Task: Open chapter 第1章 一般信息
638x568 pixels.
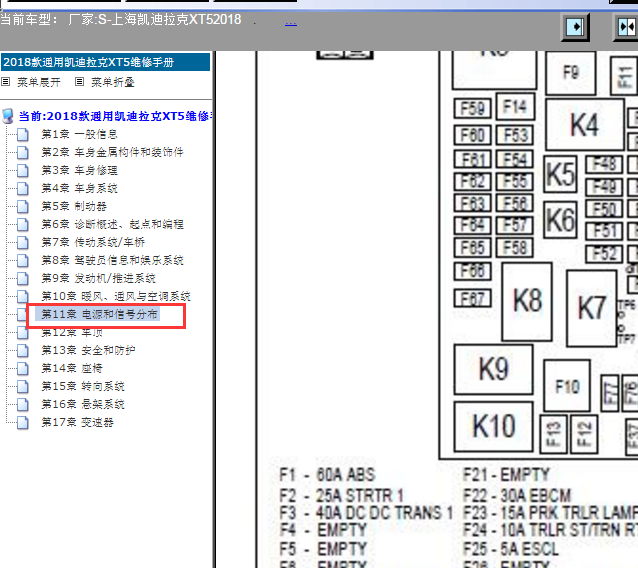Action: (x=79, y=134)
